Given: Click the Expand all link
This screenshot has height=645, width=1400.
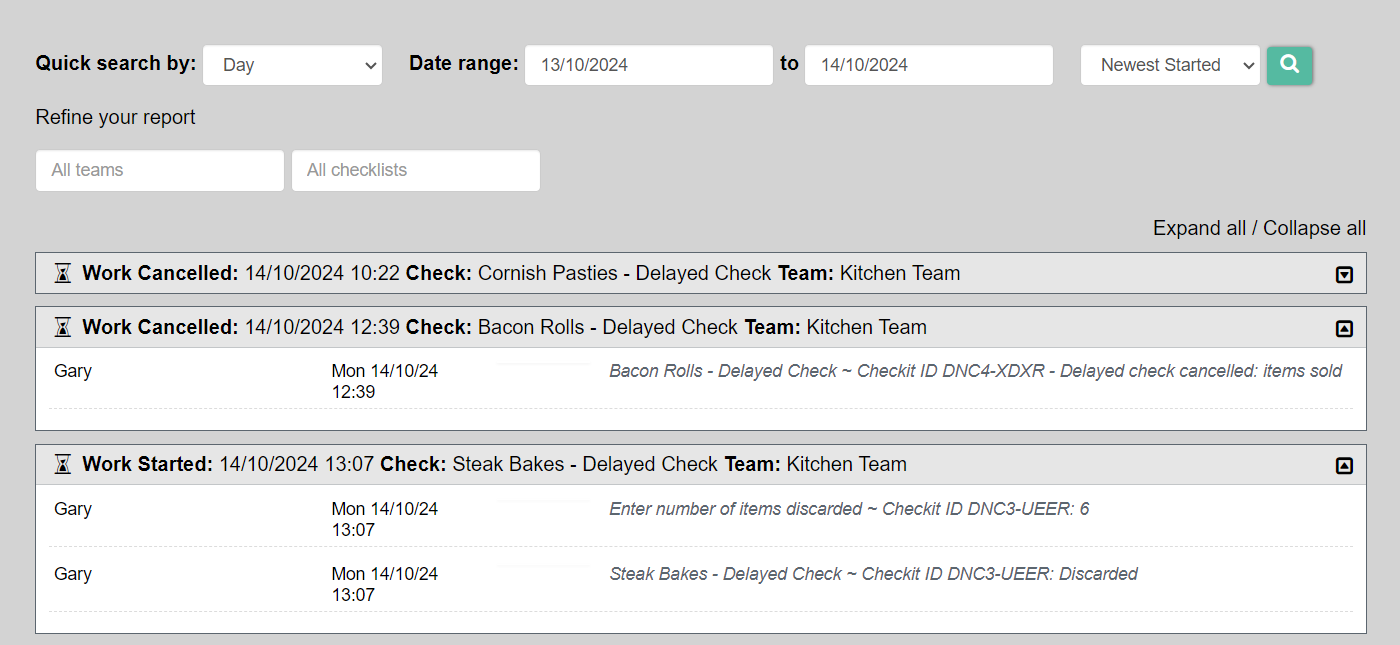Looking at the screenshot, I should point(1199,228).
